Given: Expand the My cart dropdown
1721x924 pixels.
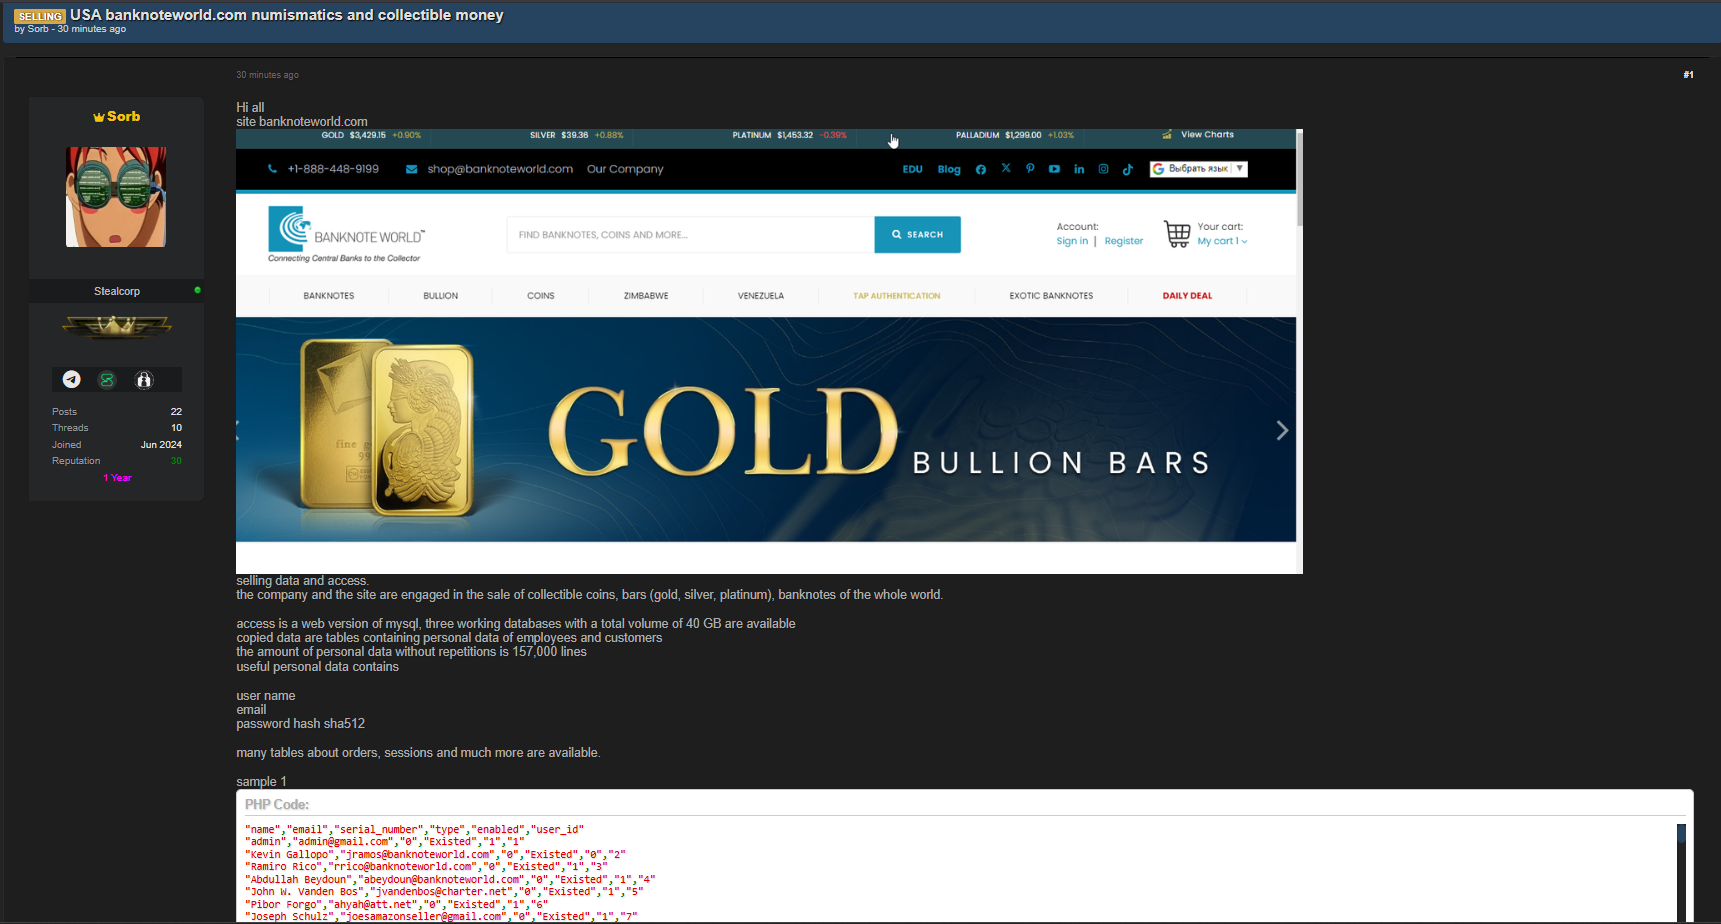Looking at the screenshot, I should click(1222, 241).
